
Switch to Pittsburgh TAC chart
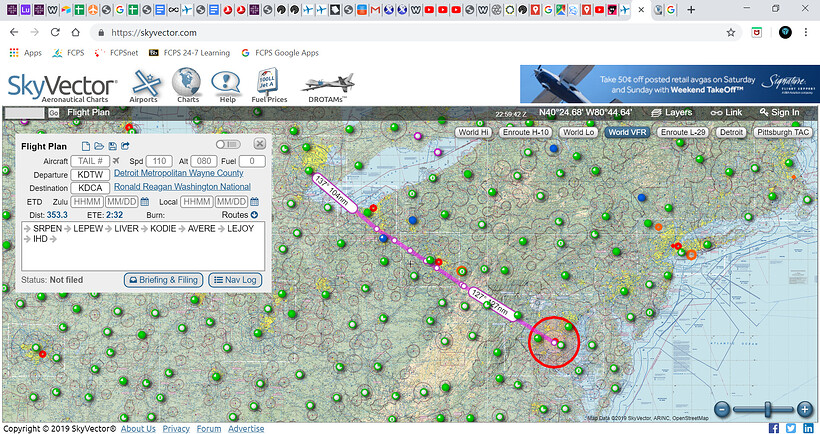click(x=783, y=132)
